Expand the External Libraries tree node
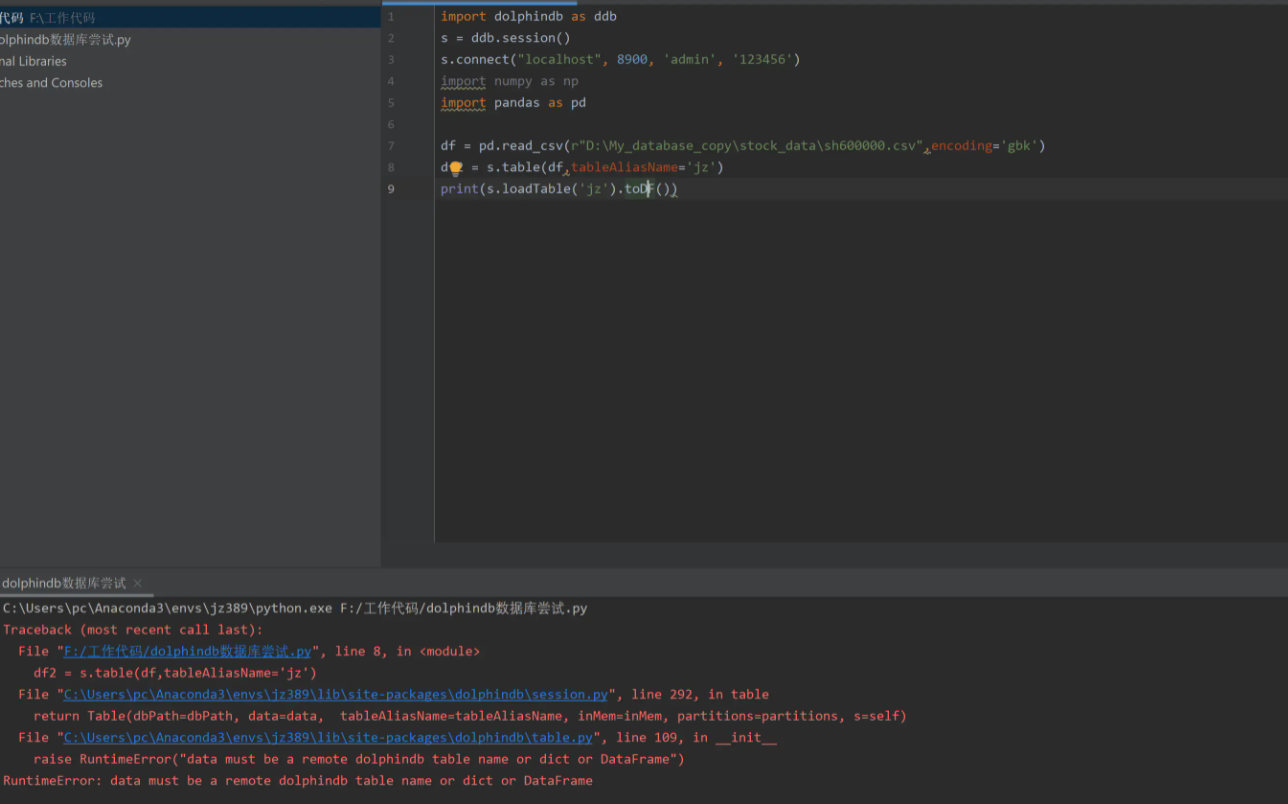1288x804 pixels. click(33, 61)
